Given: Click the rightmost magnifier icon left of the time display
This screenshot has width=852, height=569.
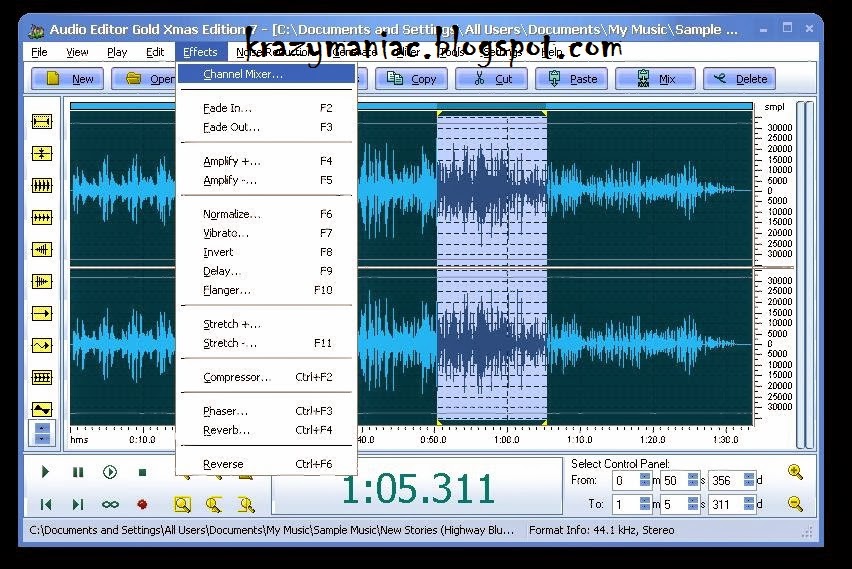Looking at the screenshot, I should point(246,504).
